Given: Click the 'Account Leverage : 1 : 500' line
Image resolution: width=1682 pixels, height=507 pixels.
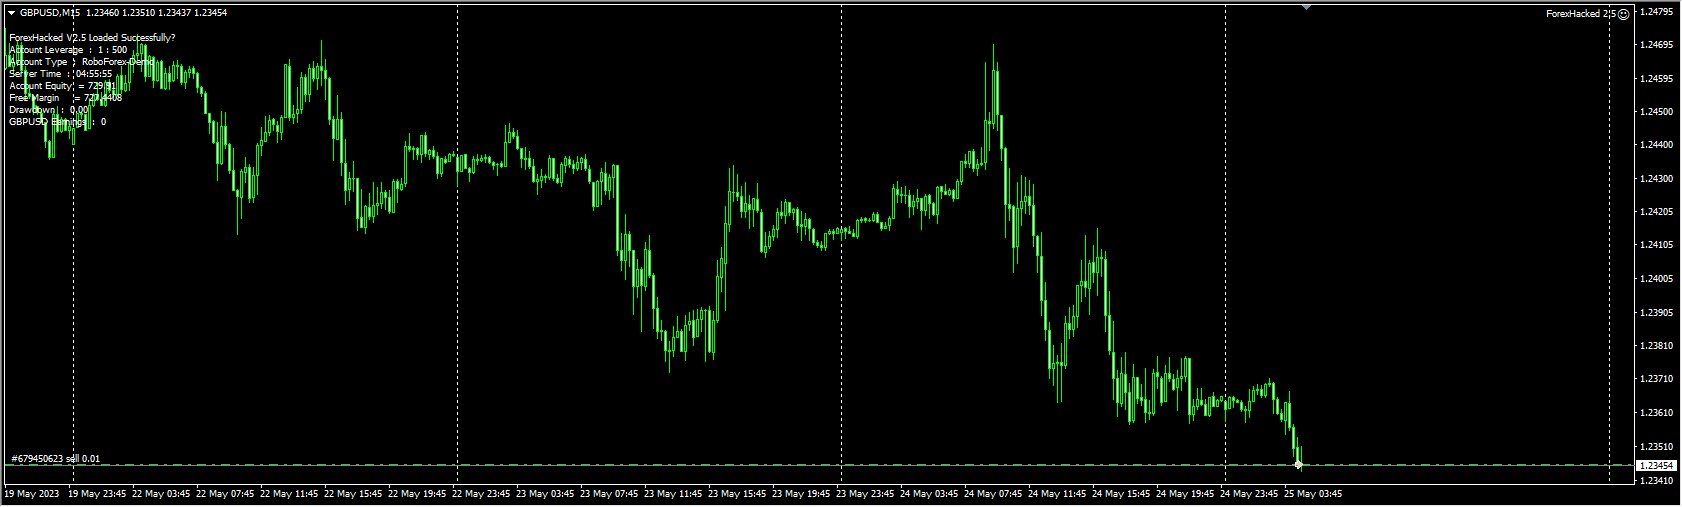Looking at the screenshot, I should pos(68,50).
